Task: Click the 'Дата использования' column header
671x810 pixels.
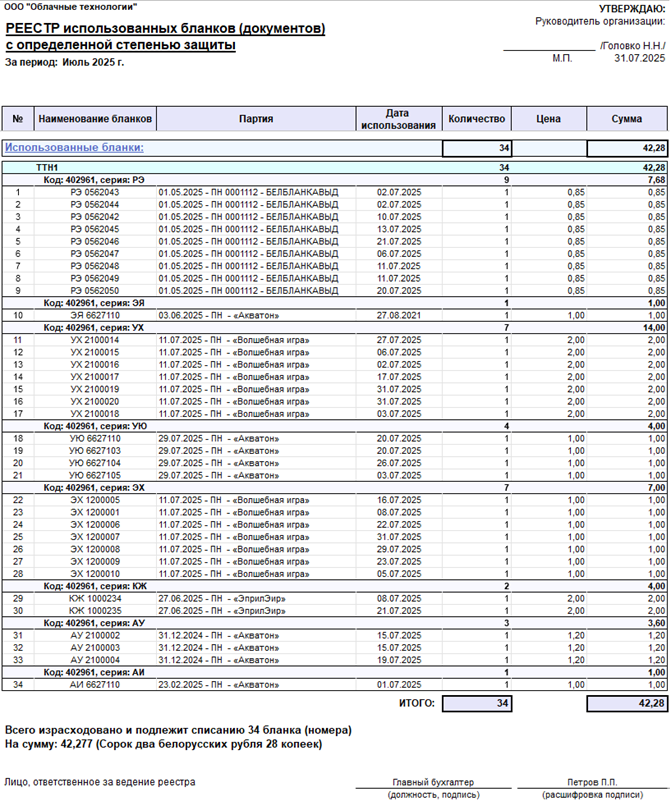Action: (x=398, y=119)
